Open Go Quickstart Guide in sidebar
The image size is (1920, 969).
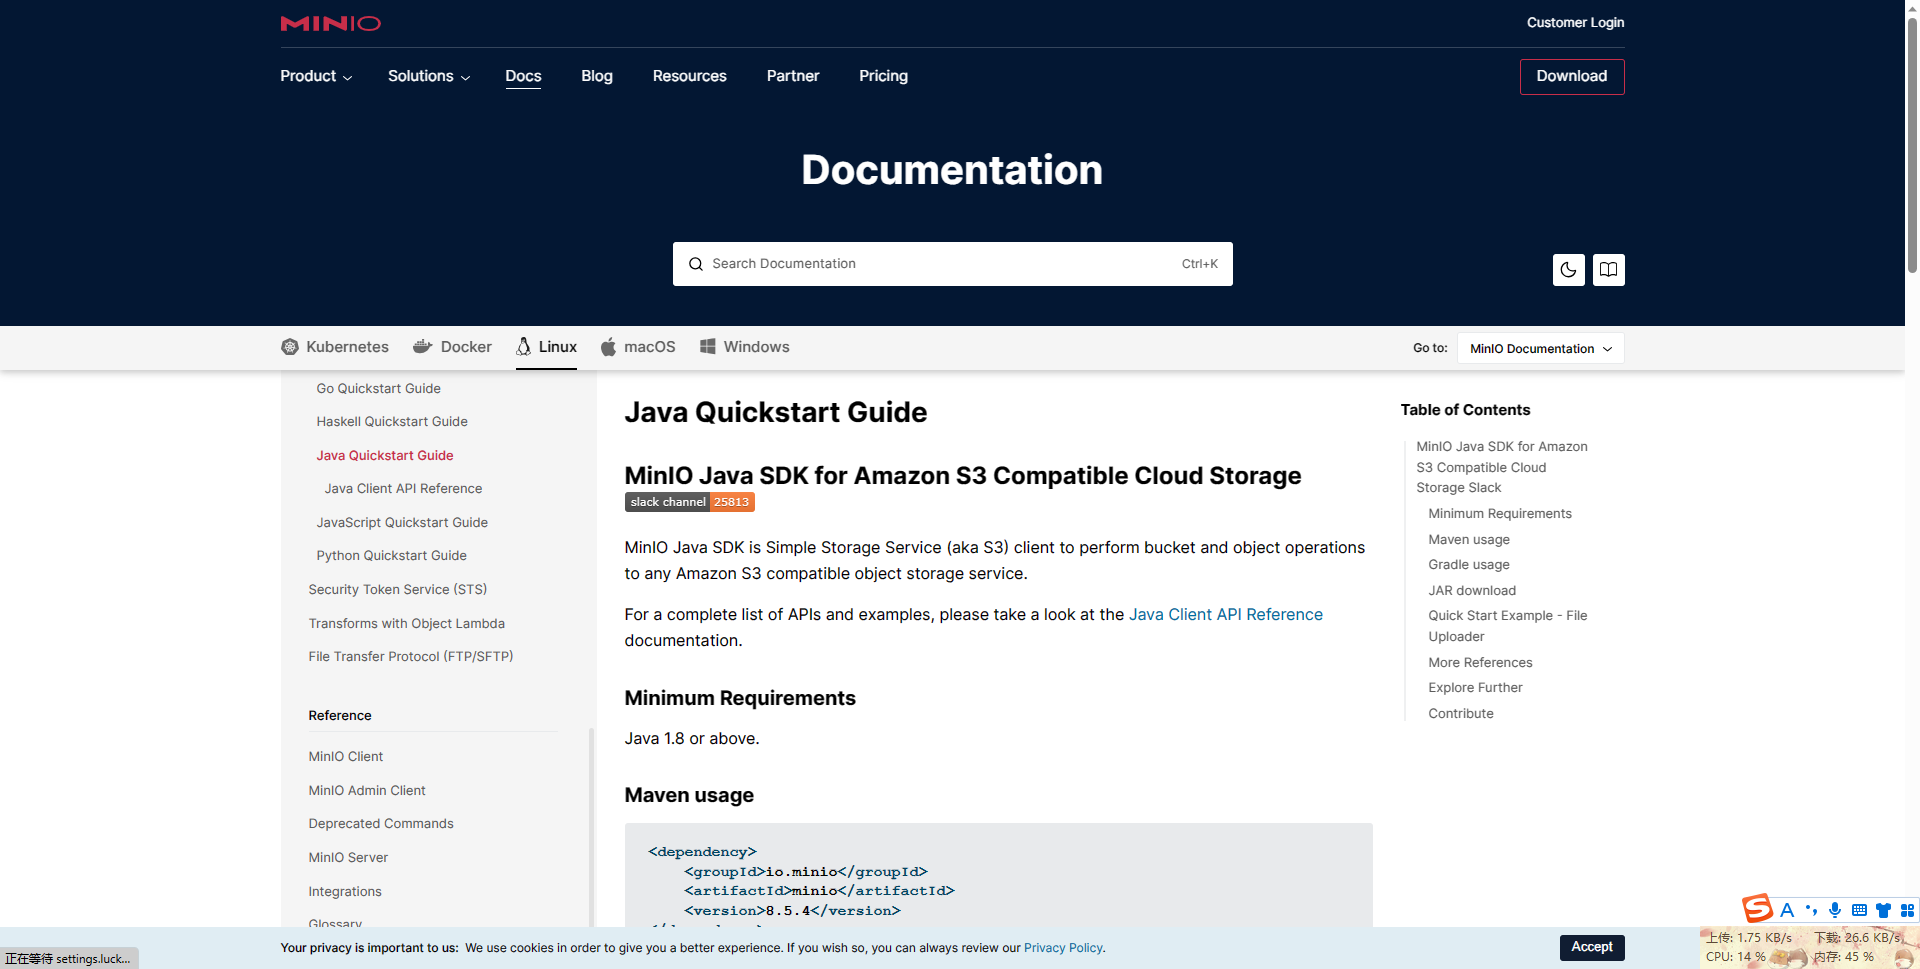(378, 388)
